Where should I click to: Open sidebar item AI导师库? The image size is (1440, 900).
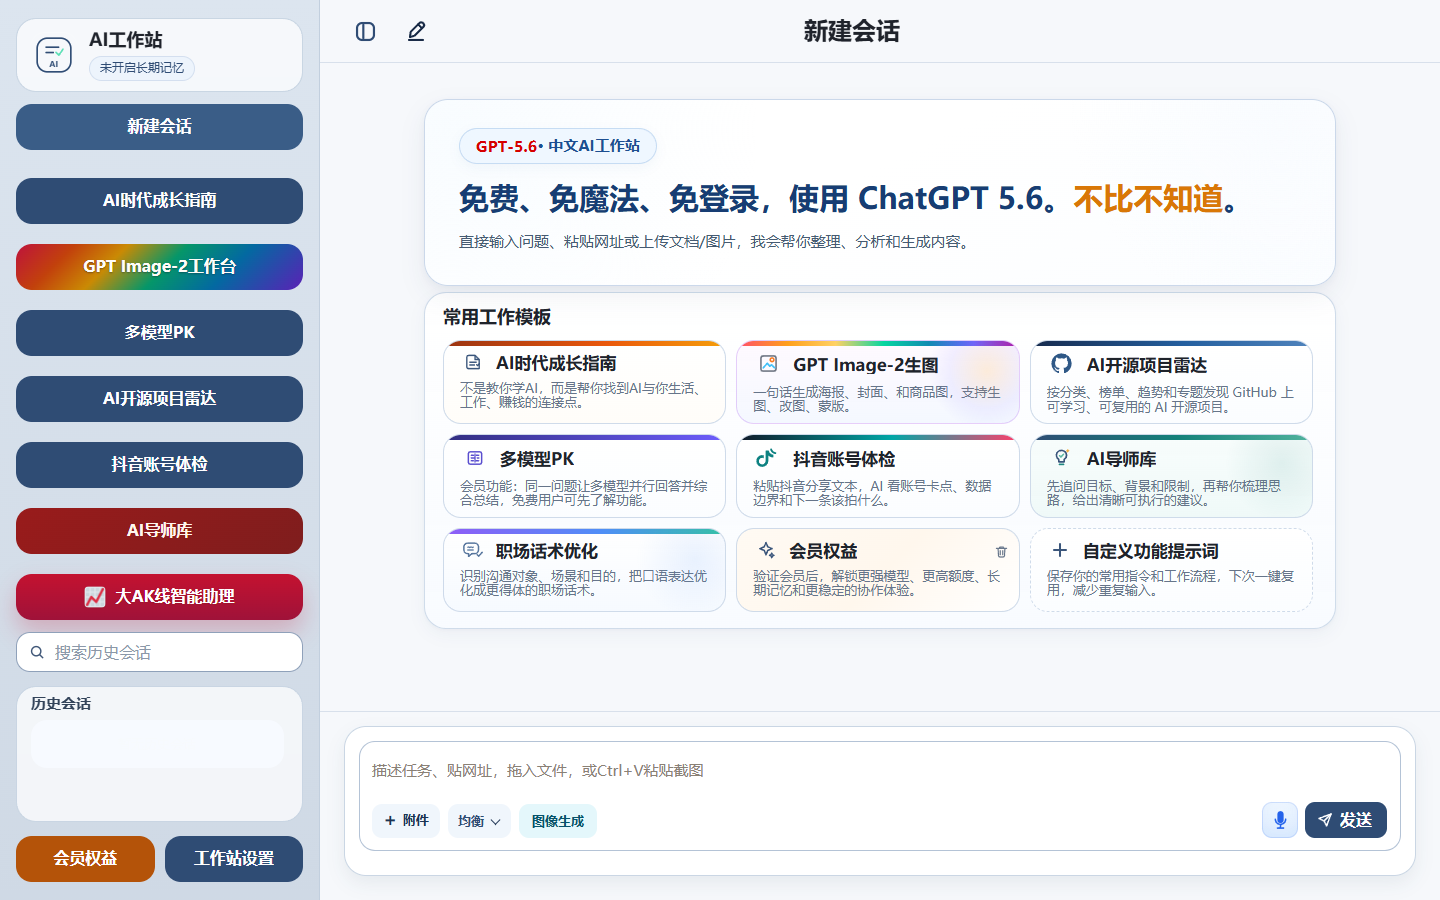pos(159,531)
